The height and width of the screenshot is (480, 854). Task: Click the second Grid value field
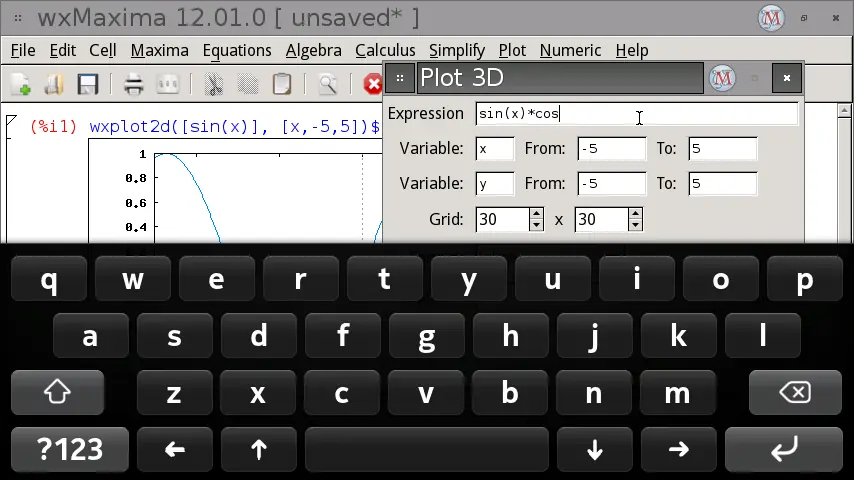(x=601, y=220)
